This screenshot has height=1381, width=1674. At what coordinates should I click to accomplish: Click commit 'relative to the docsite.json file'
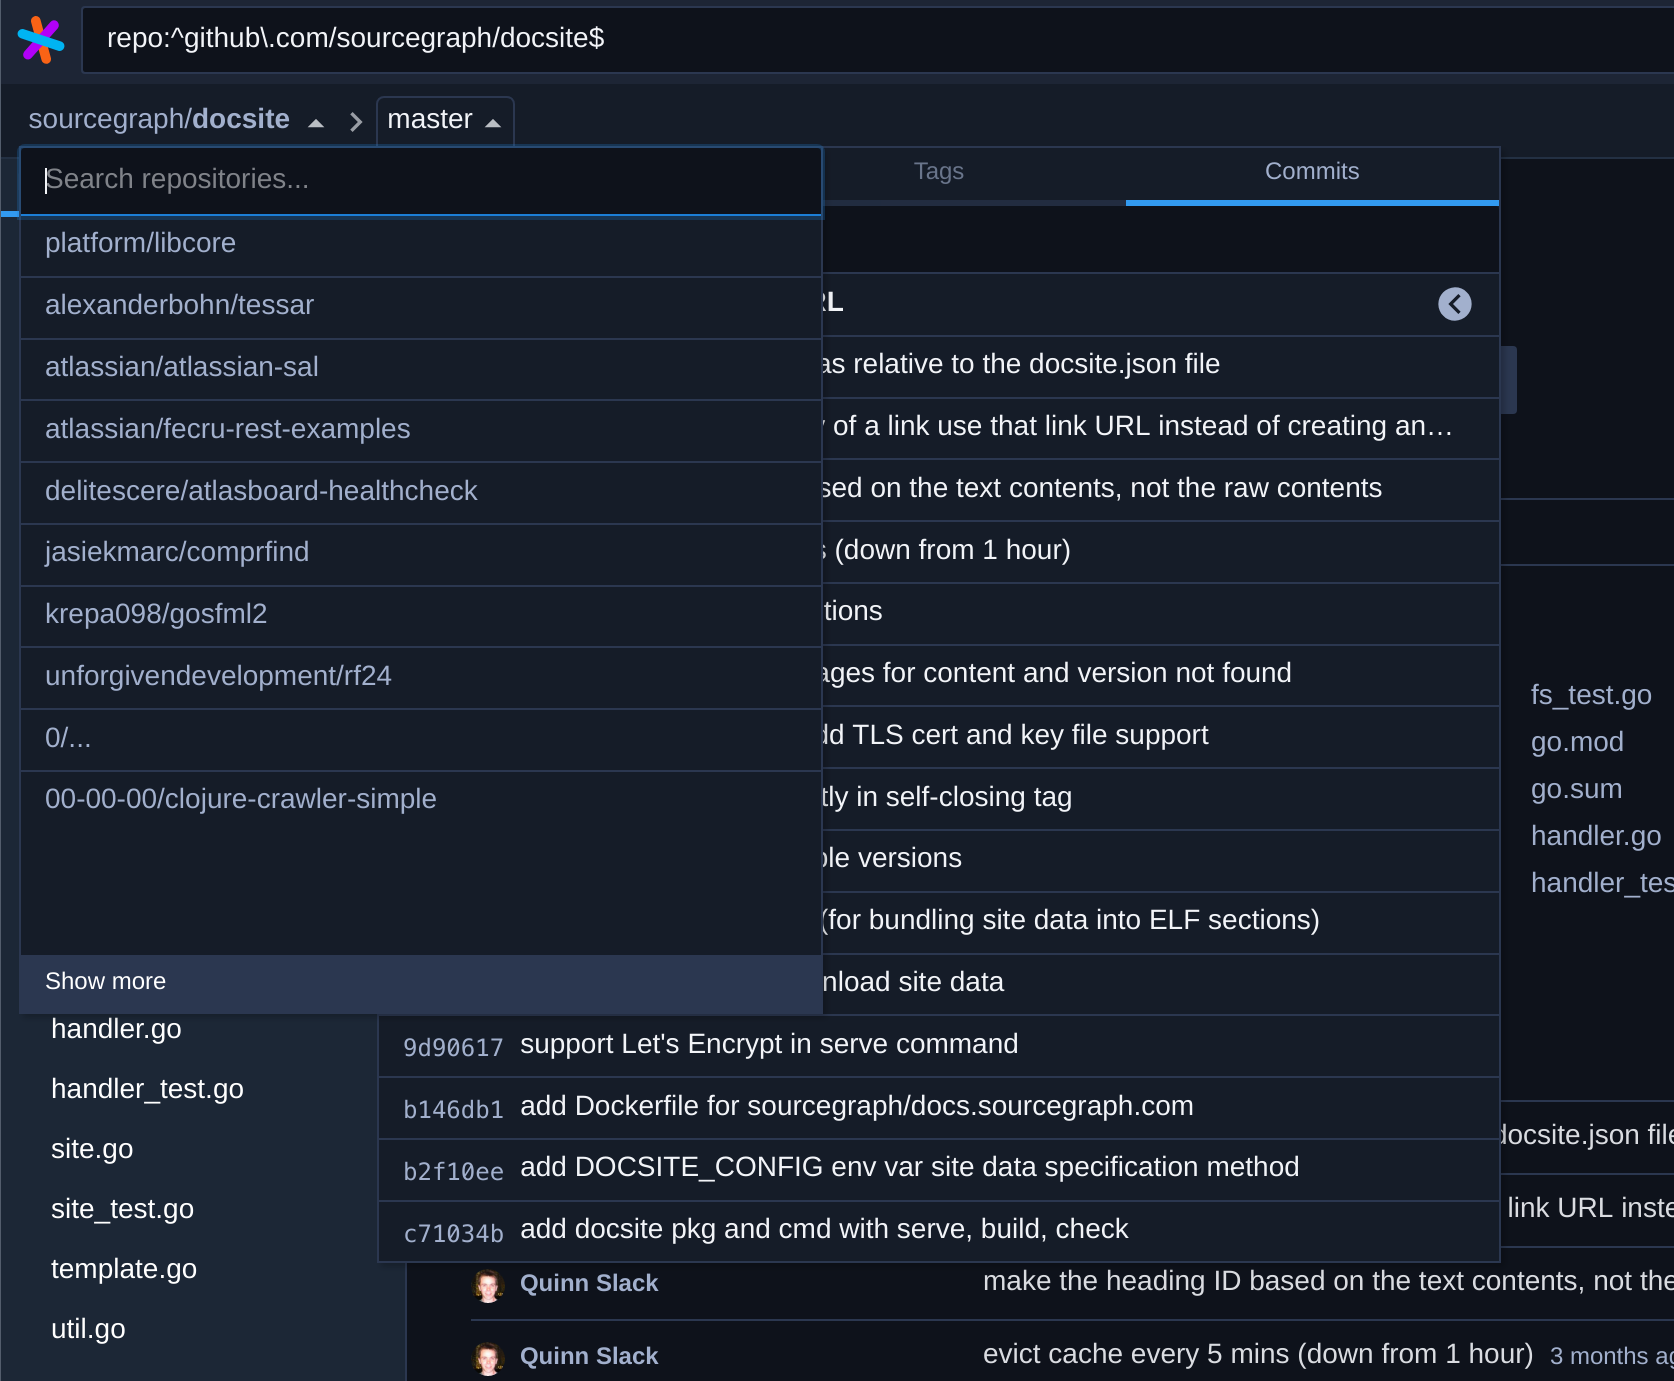[x=1160, y=366]
